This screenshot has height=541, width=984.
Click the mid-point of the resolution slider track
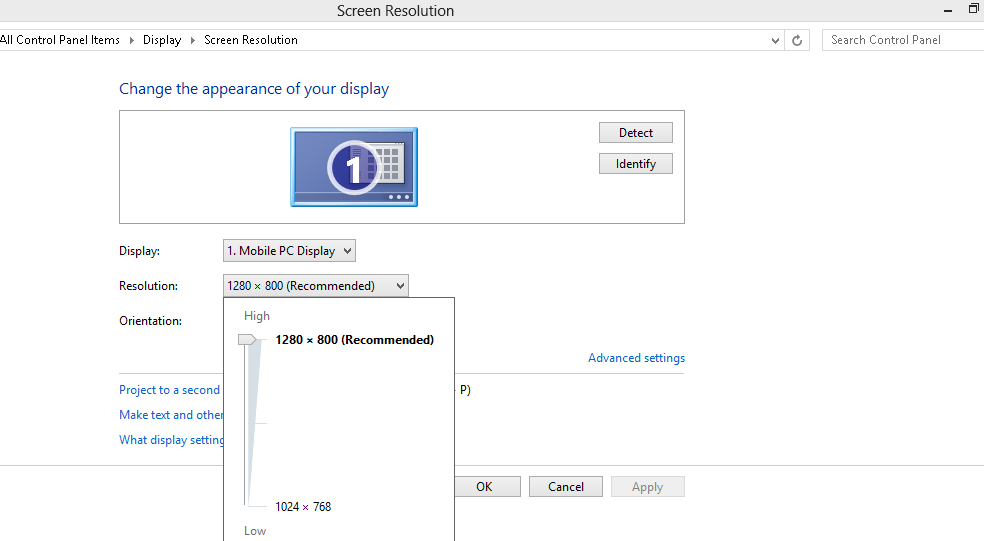coord(246,424)
